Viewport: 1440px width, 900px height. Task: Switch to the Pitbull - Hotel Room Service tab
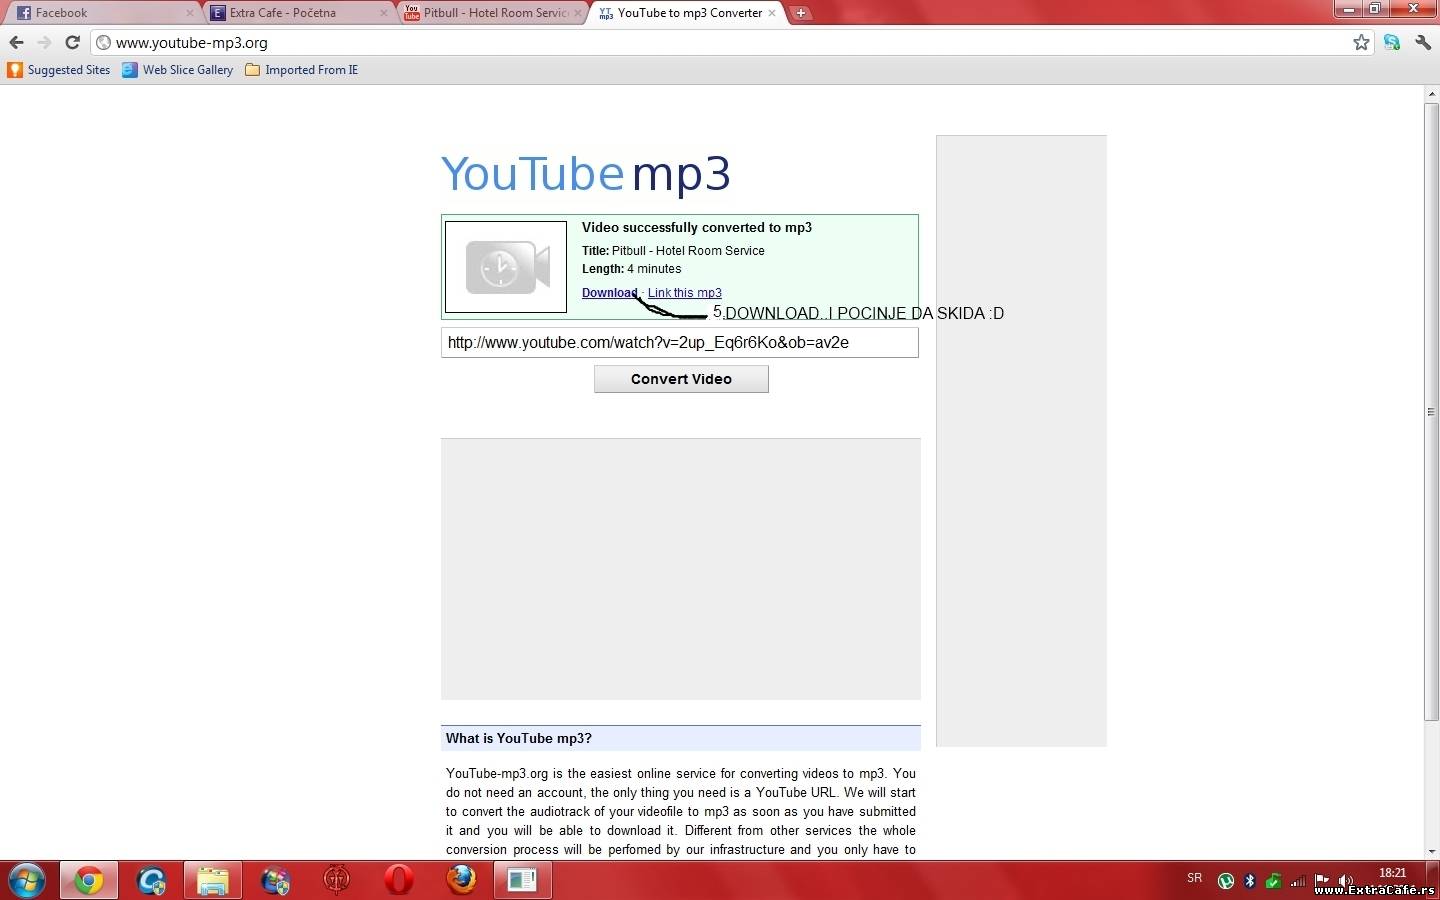click(490, 13)
